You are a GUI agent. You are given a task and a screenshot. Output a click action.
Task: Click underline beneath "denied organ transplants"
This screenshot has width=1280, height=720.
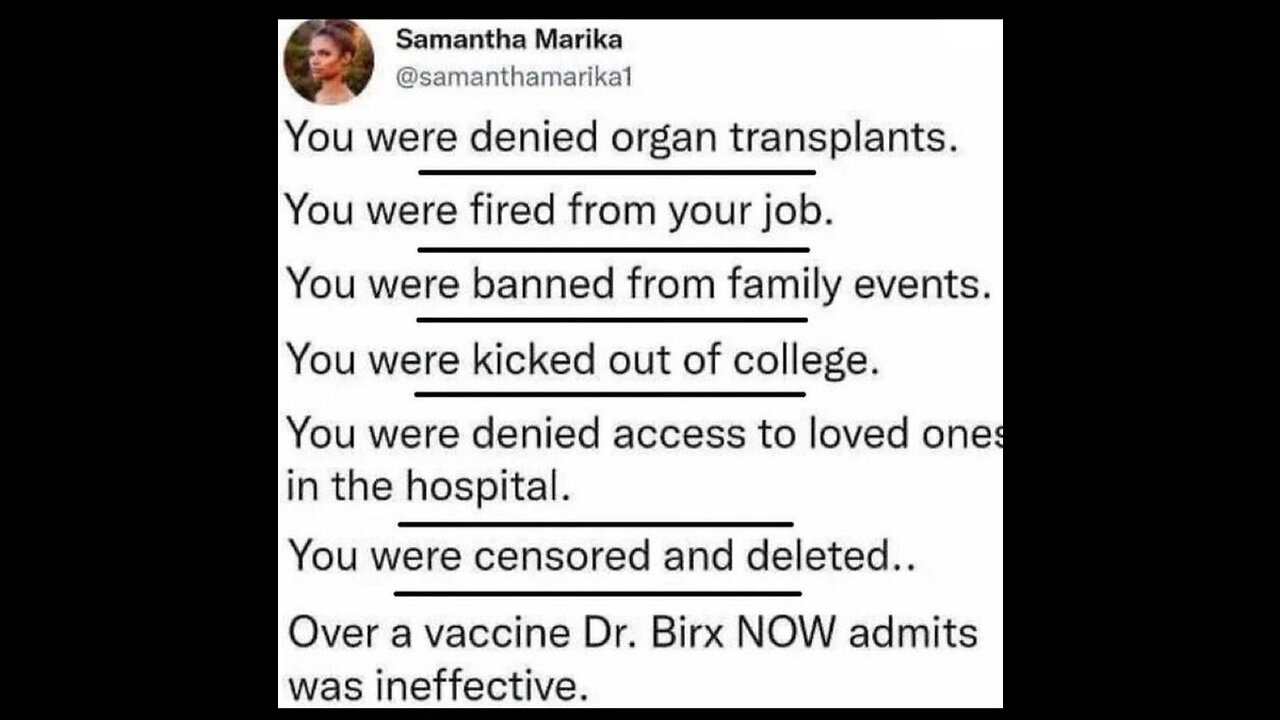click(x=617, y=172)
